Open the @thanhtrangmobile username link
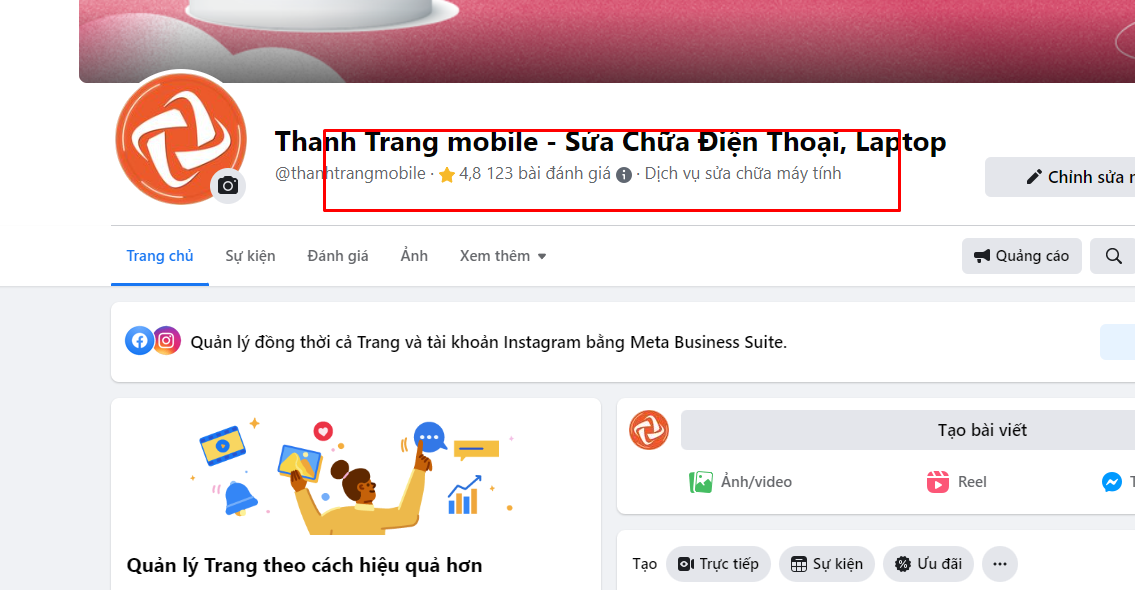The height and width of the screenshot is (590, 1135). [350, 174]
